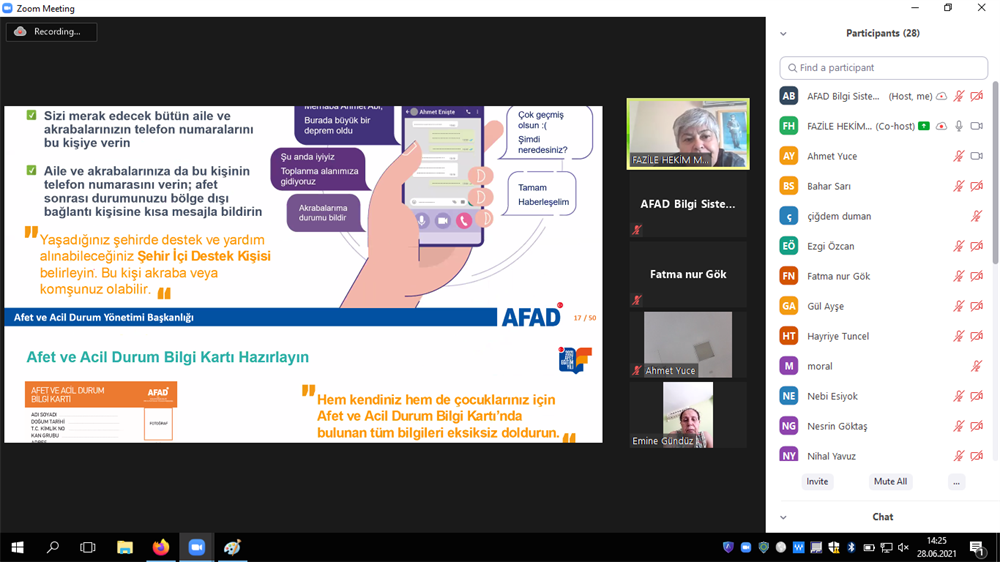Click the shared AFAD presentation slide
Screen dimensions: 1000x562
(303, 274)
